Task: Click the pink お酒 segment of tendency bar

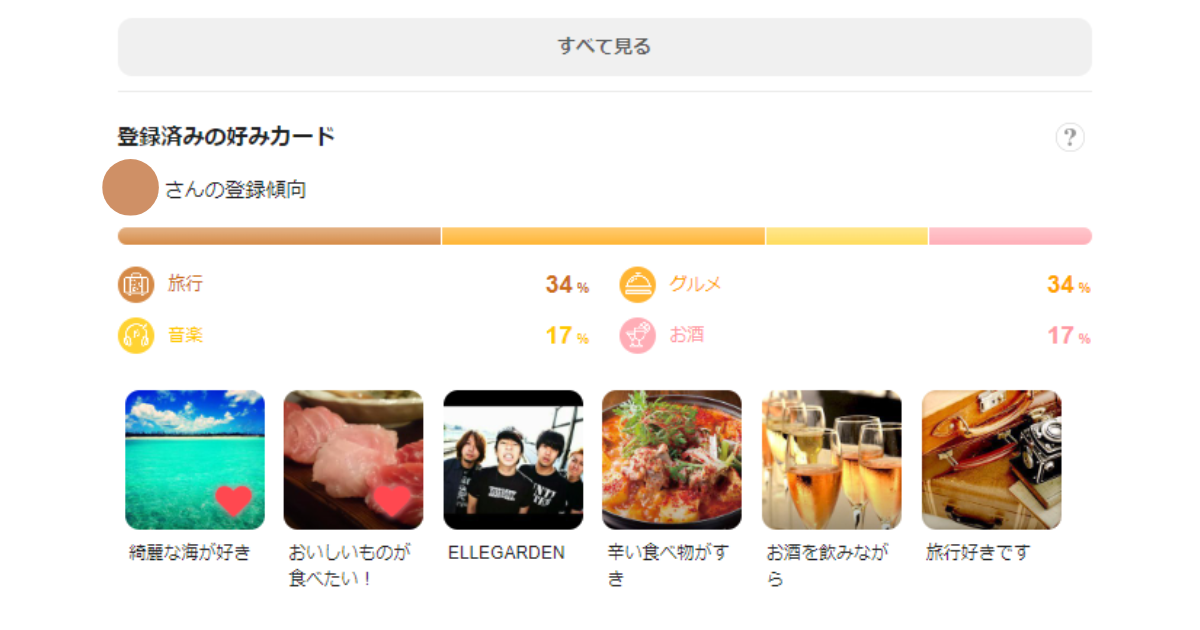Action: click(1010, 236)
